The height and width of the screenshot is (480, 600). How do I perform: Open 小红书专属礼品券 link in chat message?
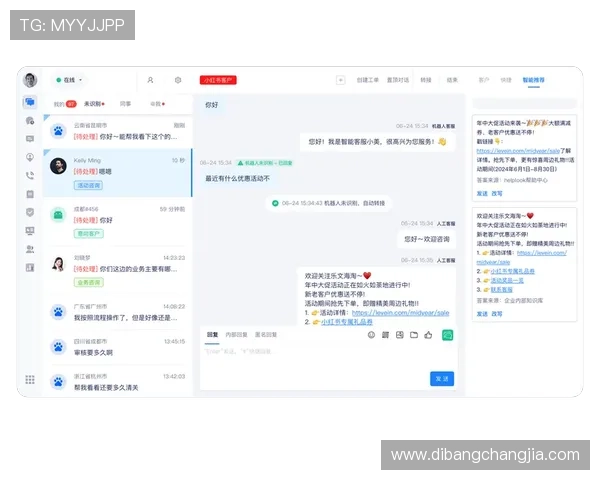coord(347,322)
